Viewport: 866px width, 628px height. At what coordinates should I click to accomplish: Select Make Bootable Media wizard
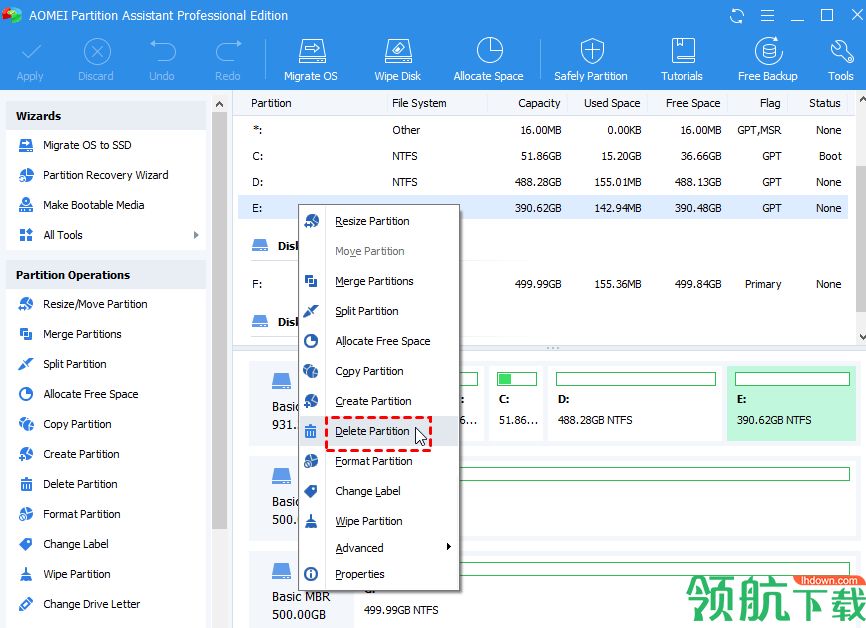point(93,205)
